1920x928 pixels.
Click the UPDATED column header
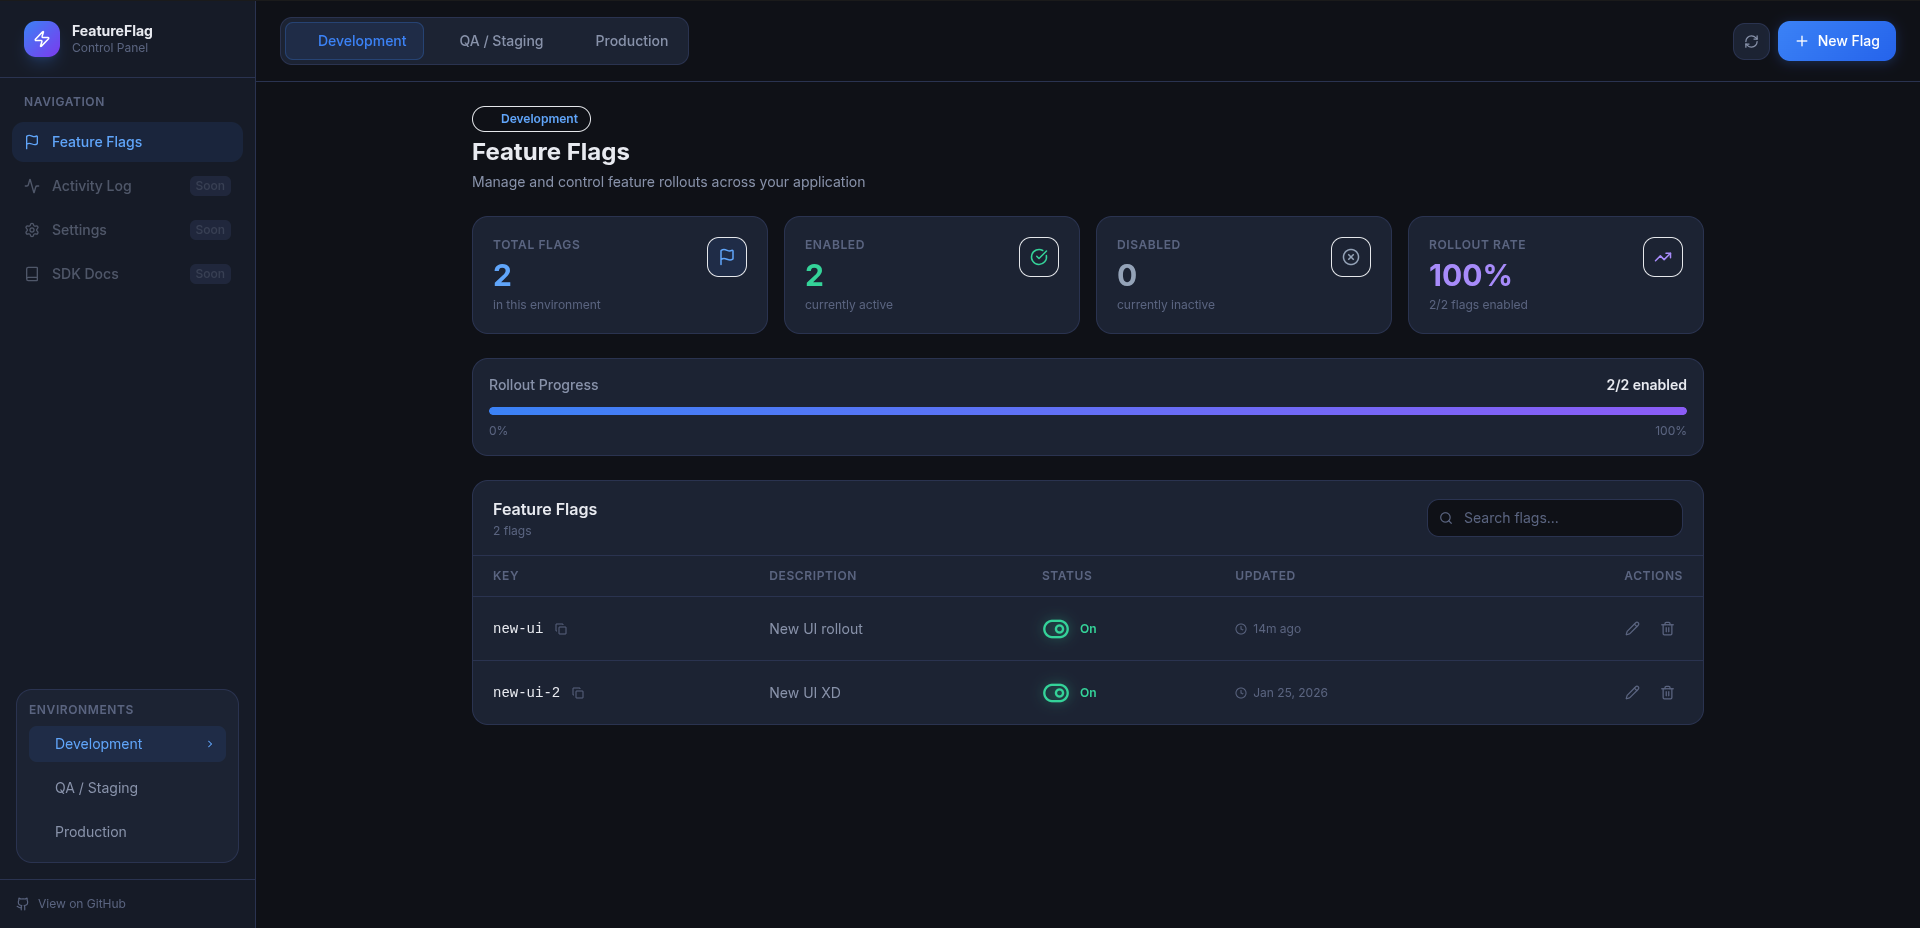coord(1265,576)
